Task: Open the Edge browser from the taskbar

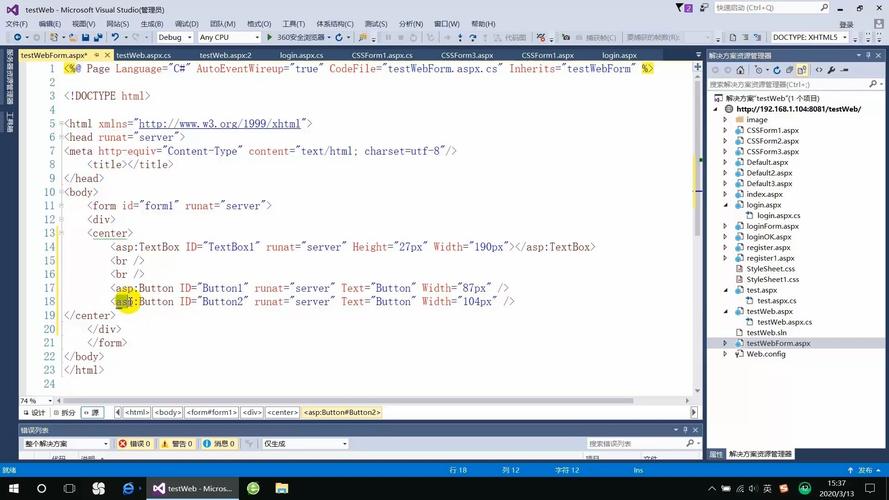Action: 128,488
